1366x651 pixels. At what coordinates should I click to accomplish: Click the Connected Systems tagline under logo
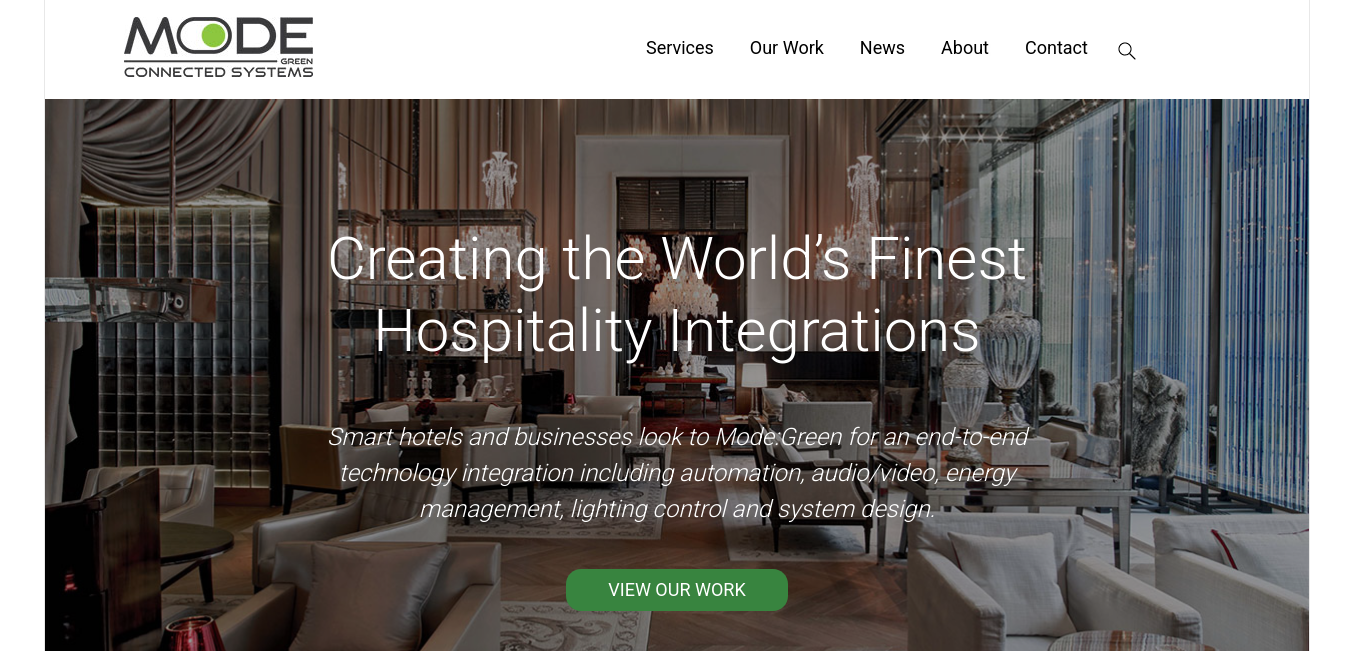[x=218, y=72]
